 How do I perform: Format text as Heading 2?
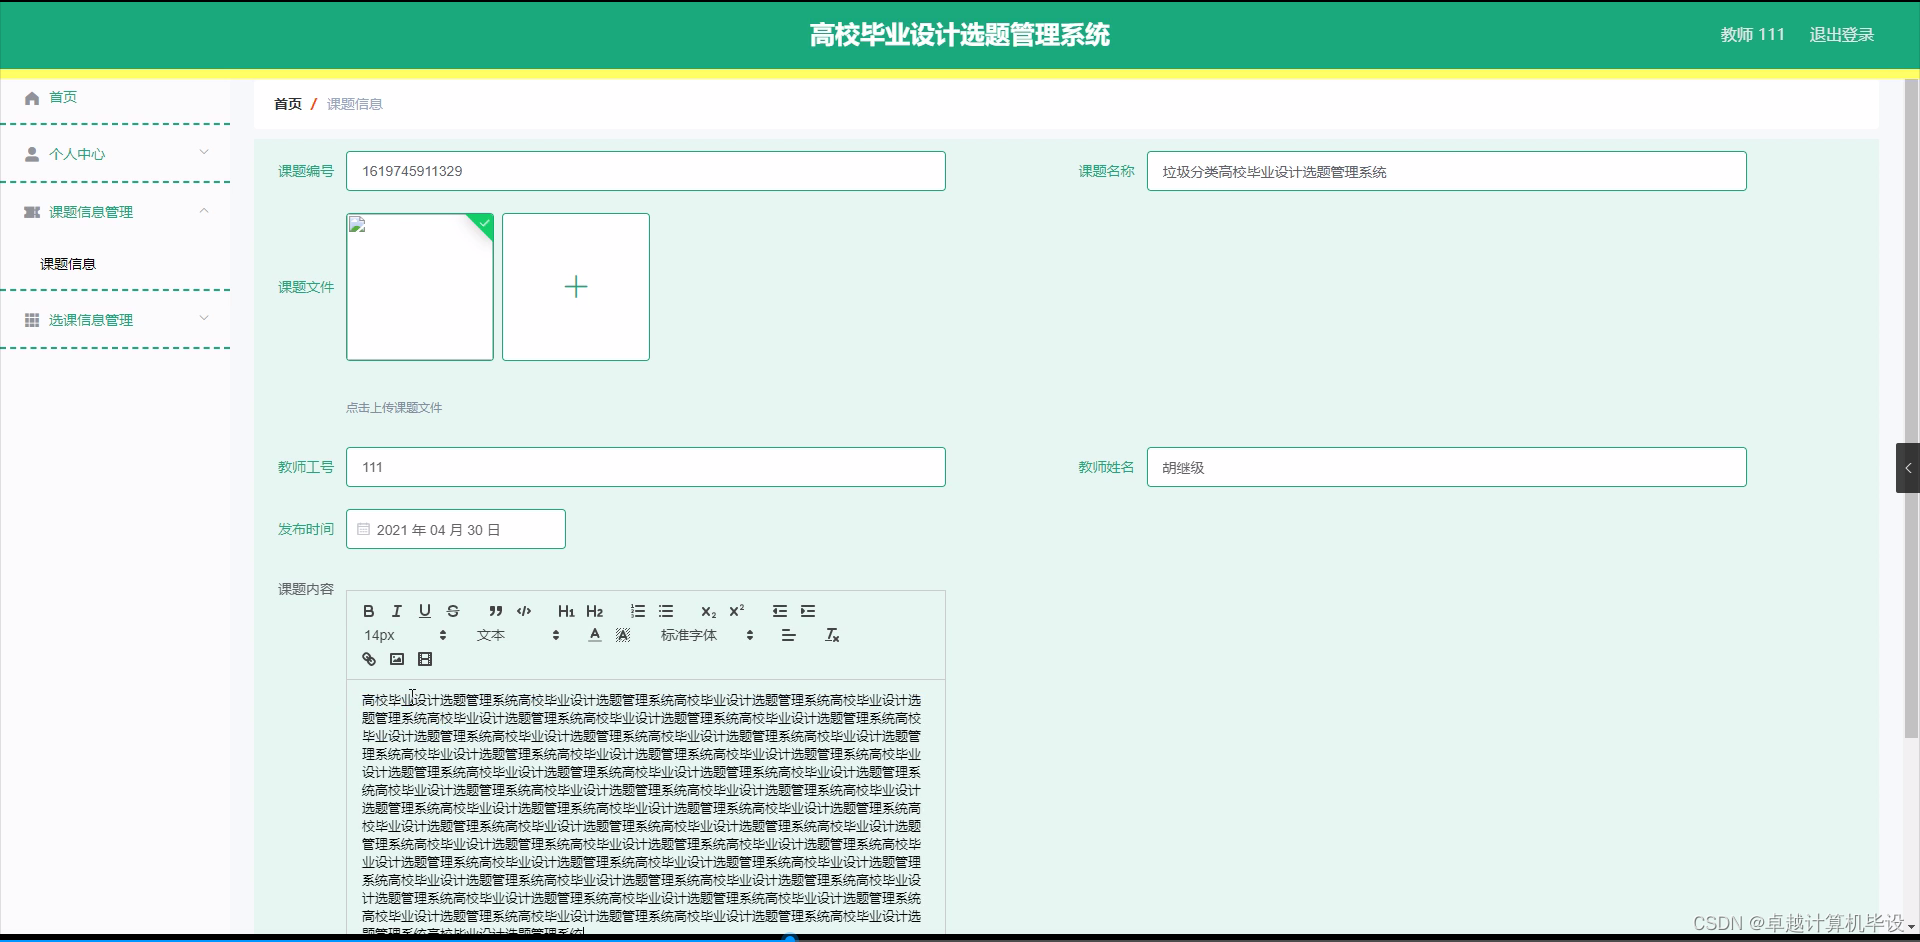(x=595, y=611)
